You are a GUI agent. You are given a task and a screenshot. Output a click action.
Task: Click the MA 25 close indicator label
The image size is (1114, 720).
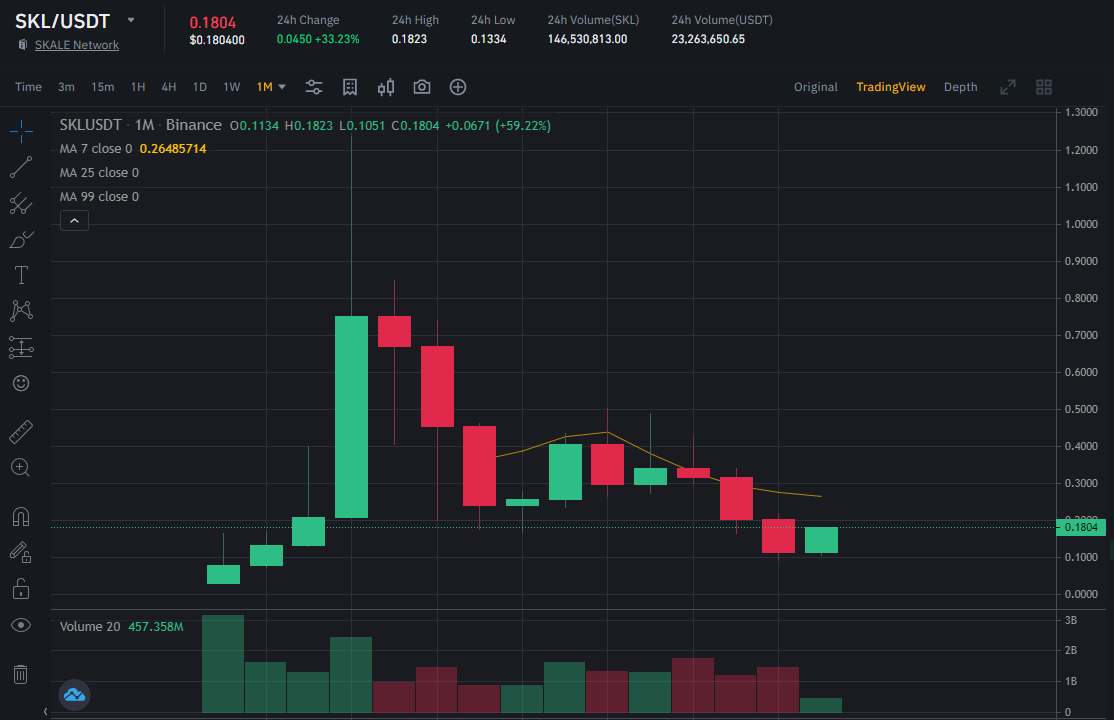(x=99, y=173)
